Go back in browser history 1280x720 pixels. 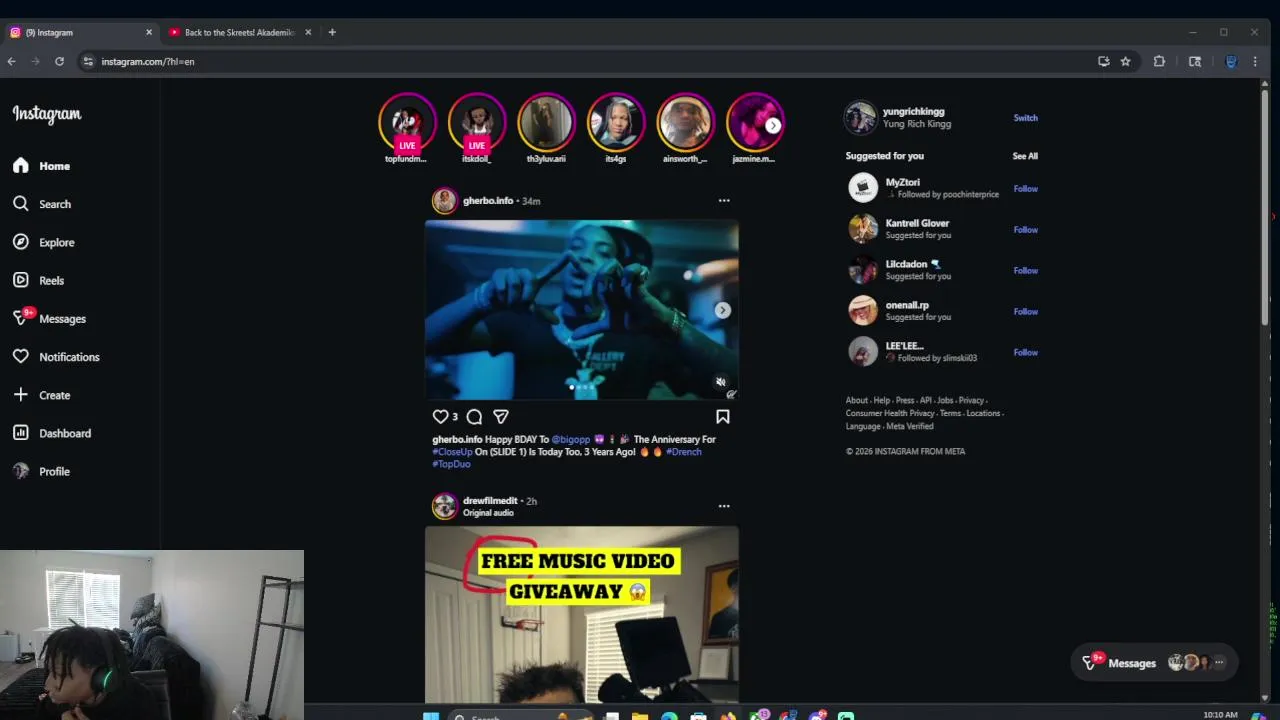(x=11, y=62)
